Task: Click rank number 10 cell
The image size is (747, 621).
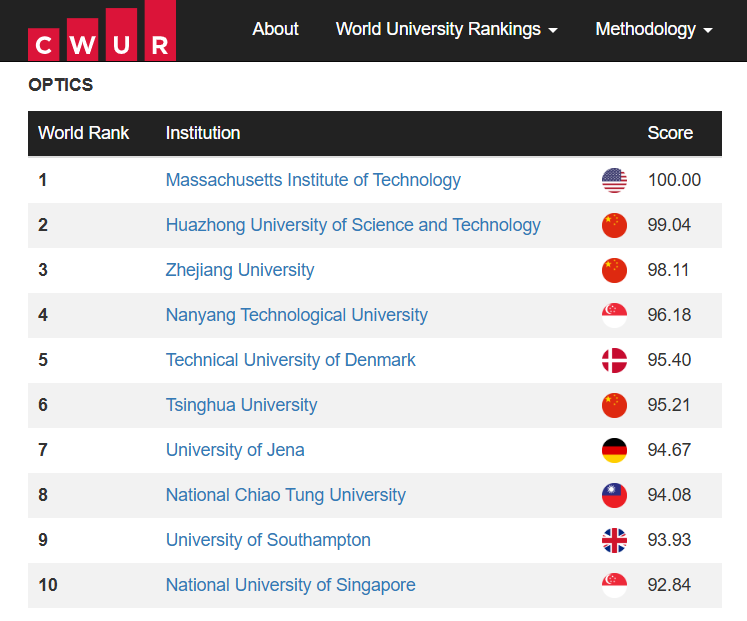Action: tap(48, 585)
